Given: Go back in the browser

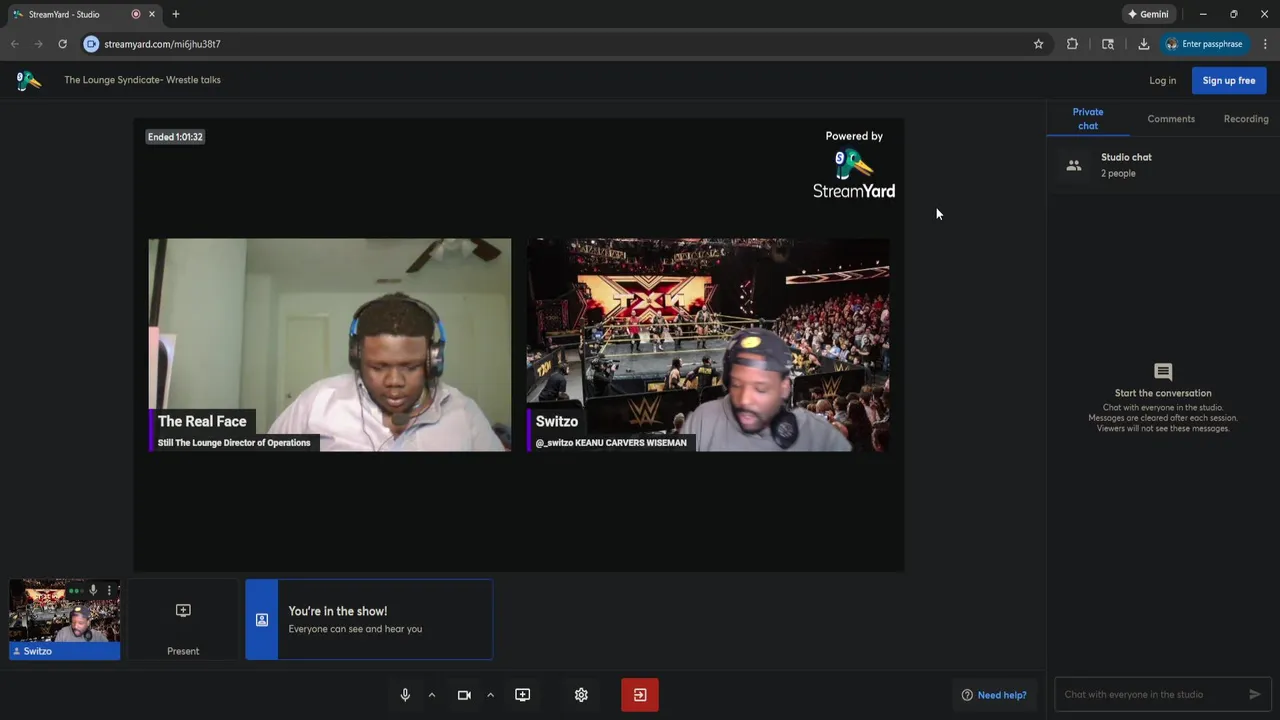Looking at the screenshot, I should click(15, 44).
